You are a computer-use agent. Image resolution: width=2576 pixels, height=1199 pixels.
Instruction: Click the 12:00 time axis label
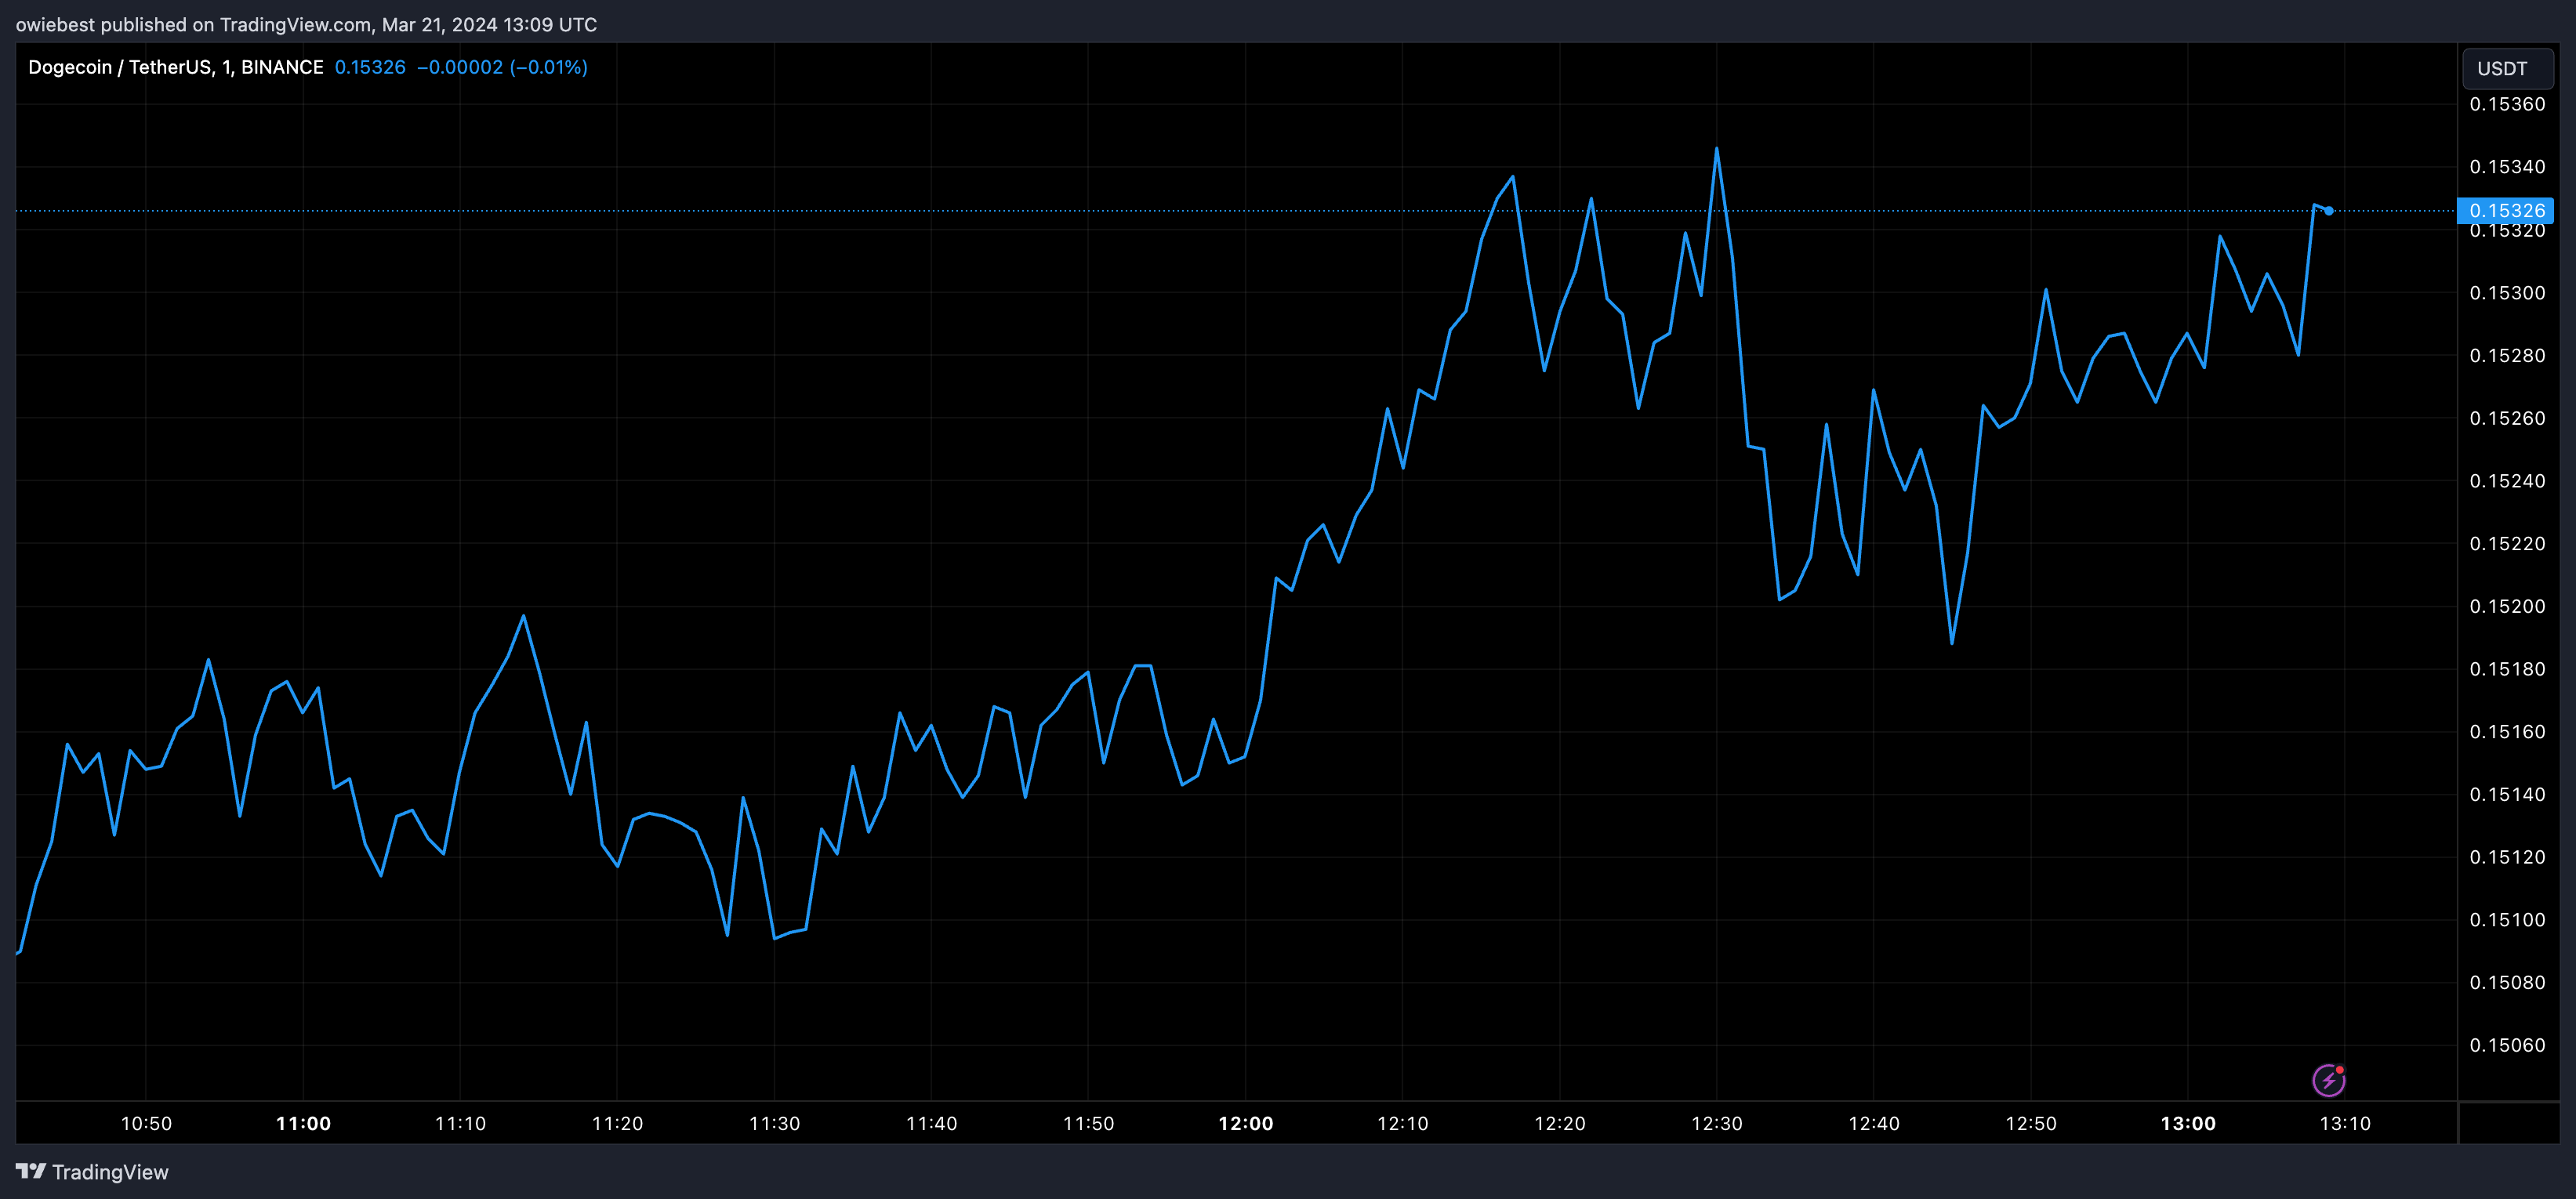[1245, 1123]
